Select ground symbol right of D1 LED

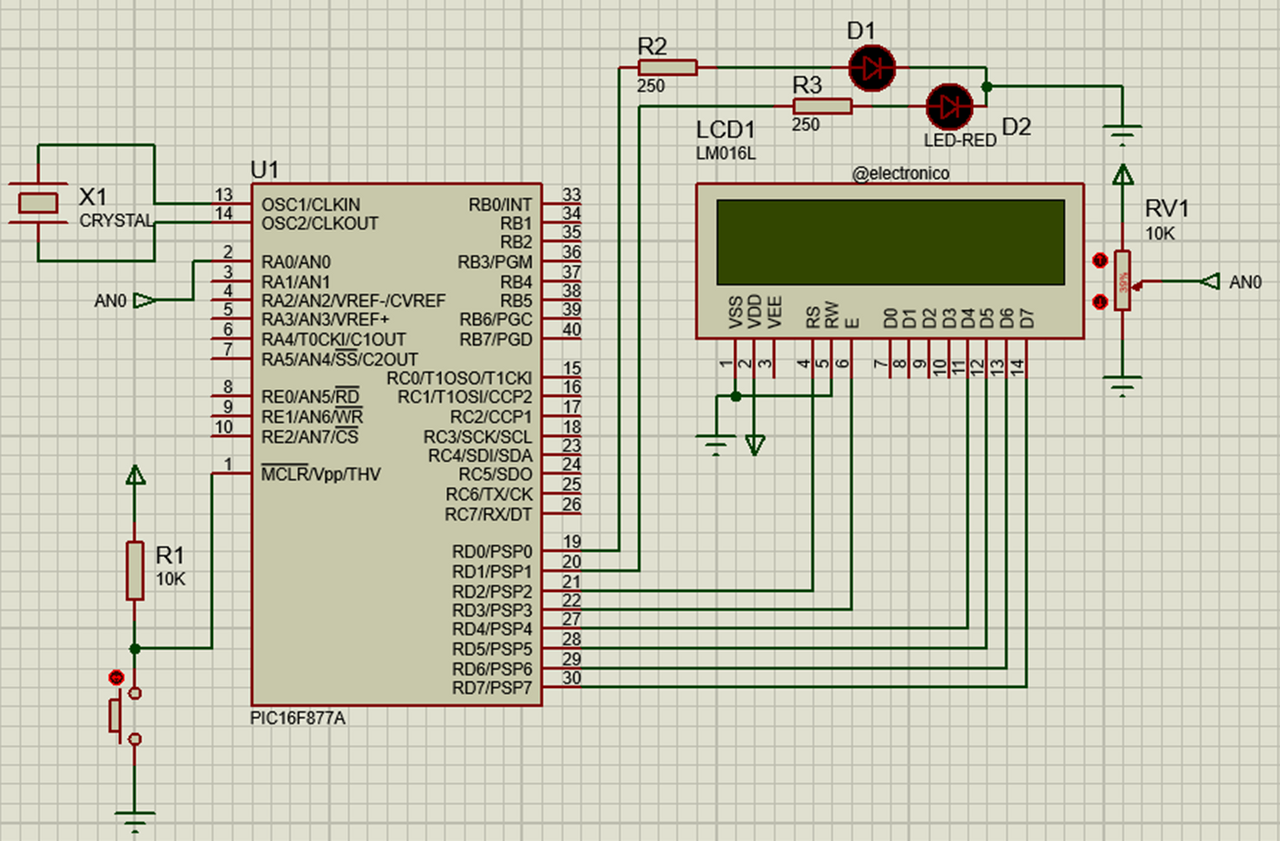click(1123, 134)
